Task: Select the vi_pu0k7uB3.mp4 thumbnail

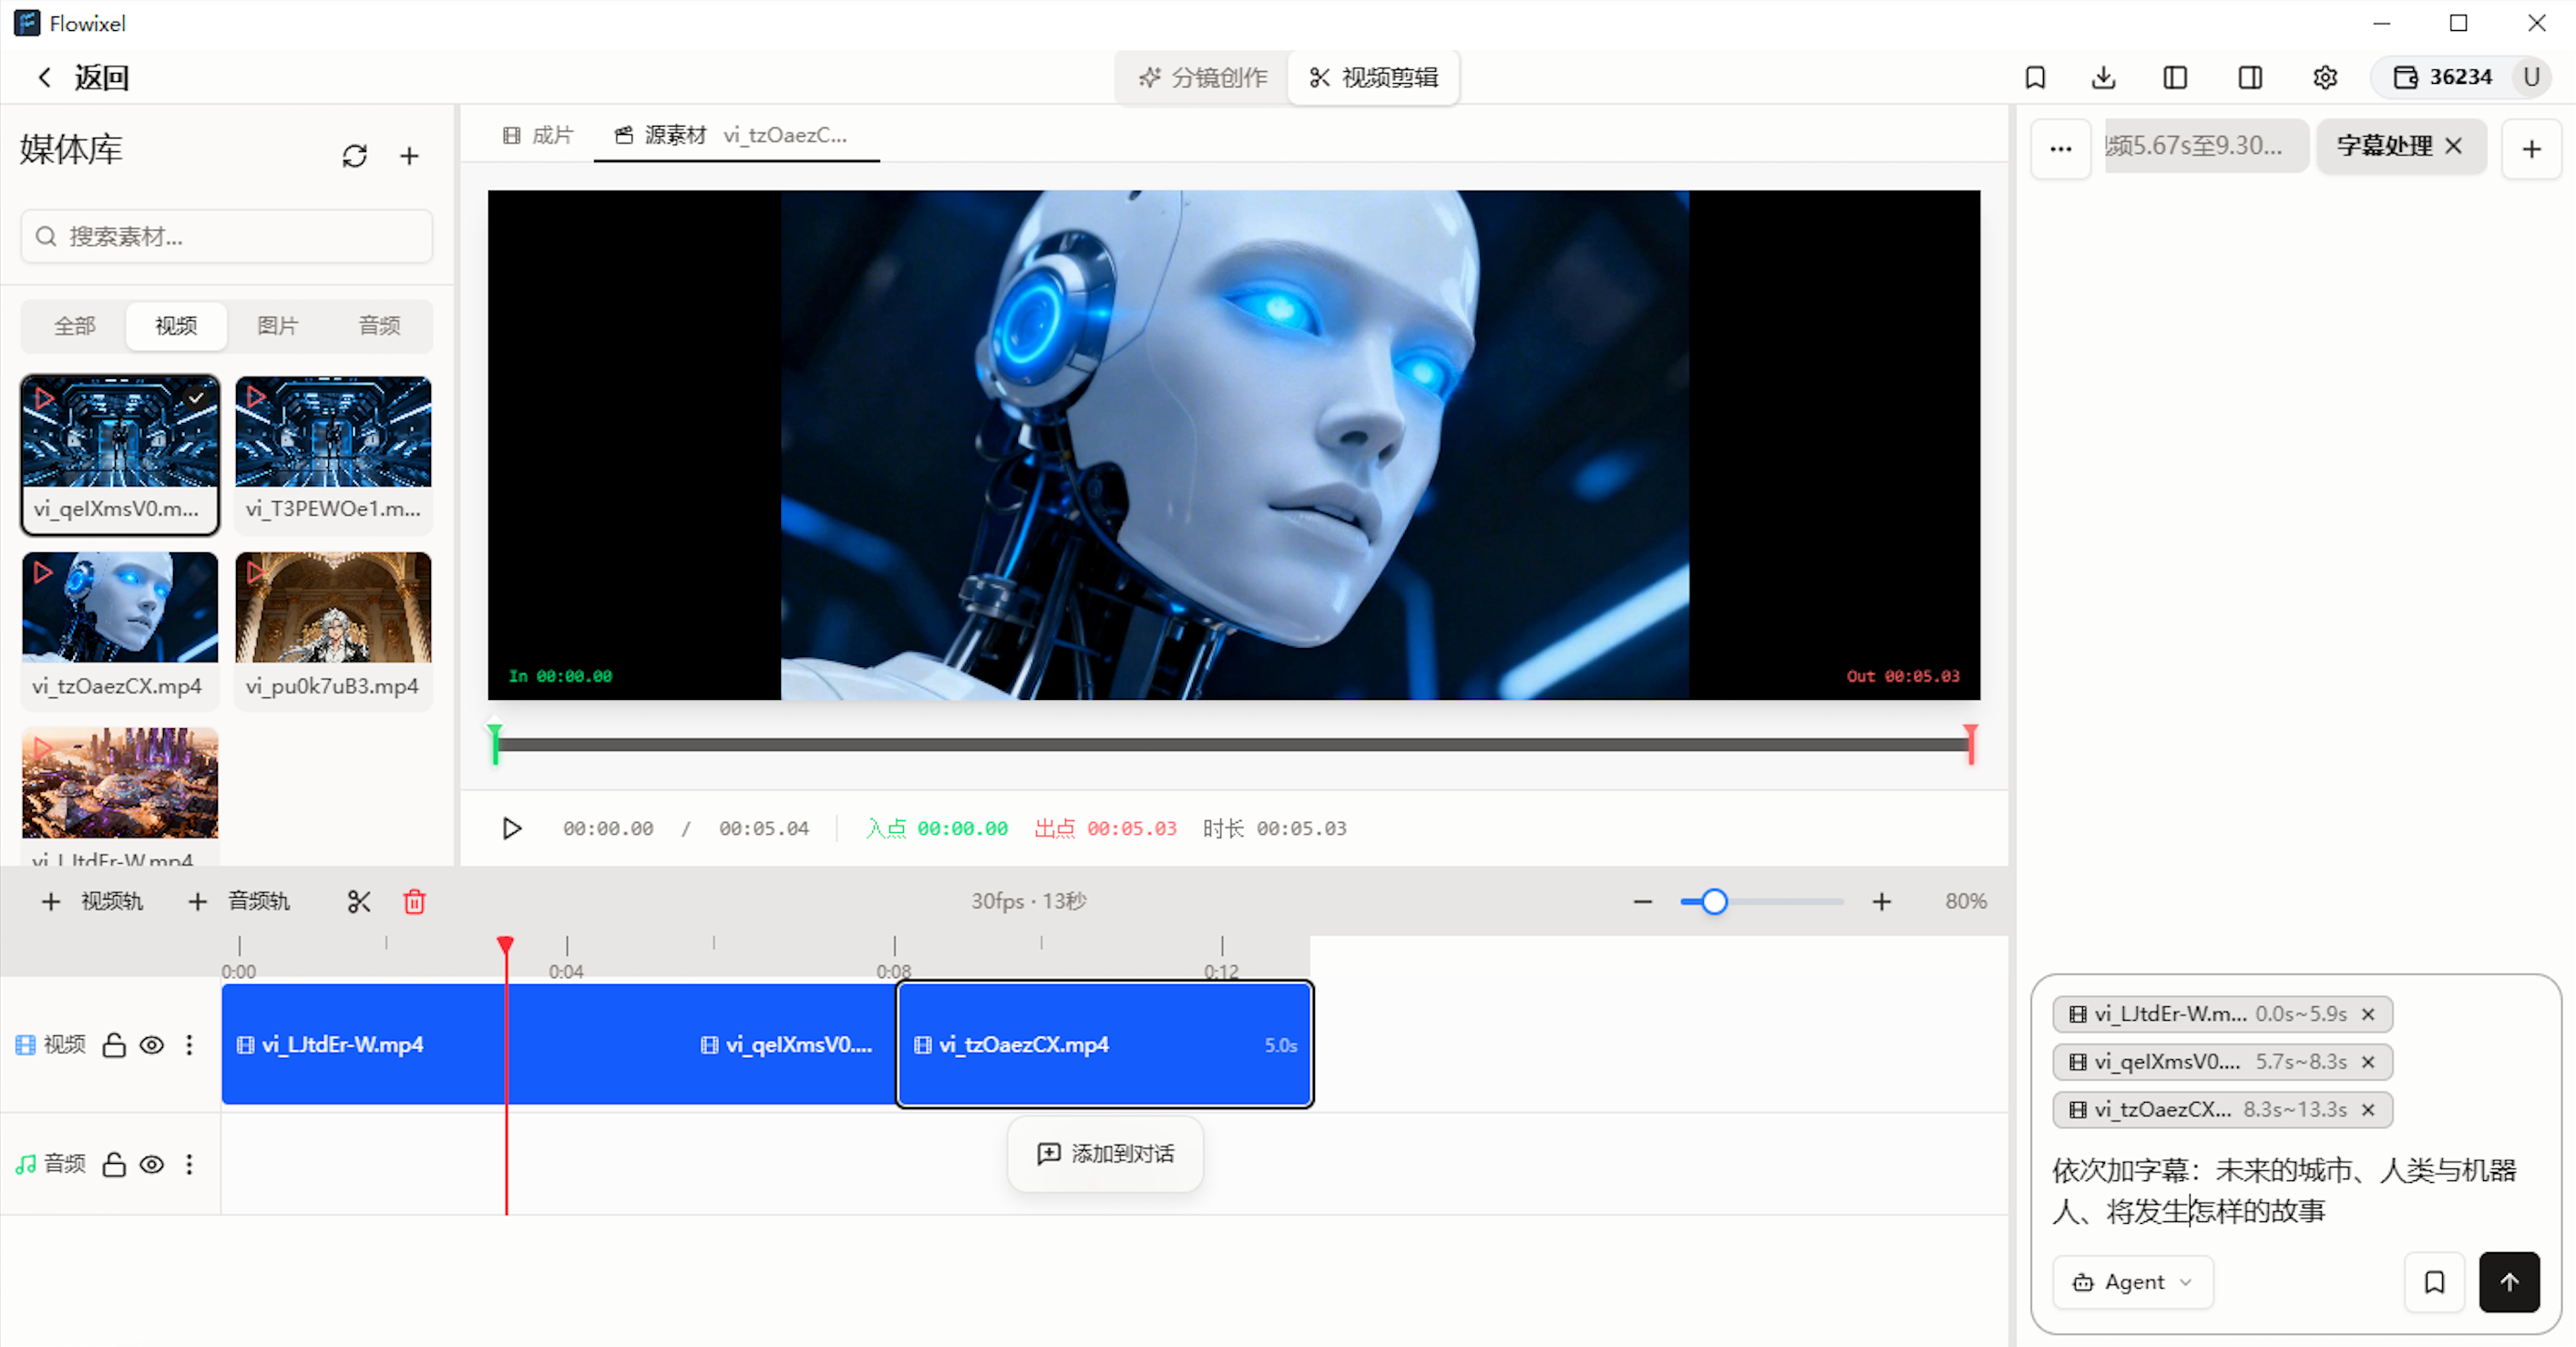Action: [333, 607]
